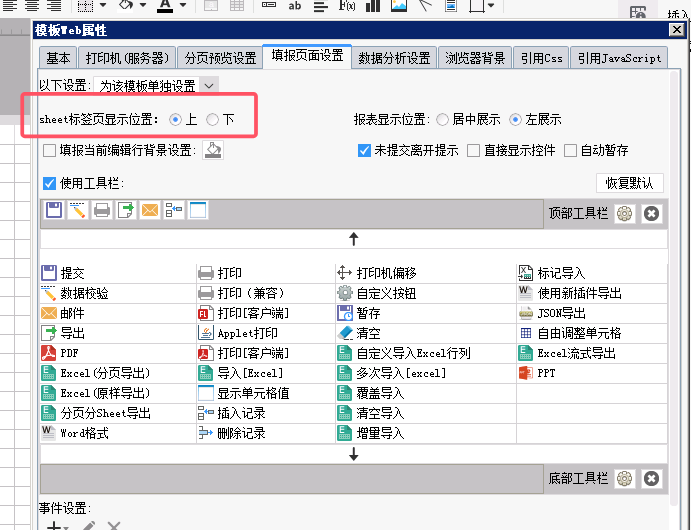The image size is (691, 530).
Task: Select the Word格式 item
Action: coord(118,433)
